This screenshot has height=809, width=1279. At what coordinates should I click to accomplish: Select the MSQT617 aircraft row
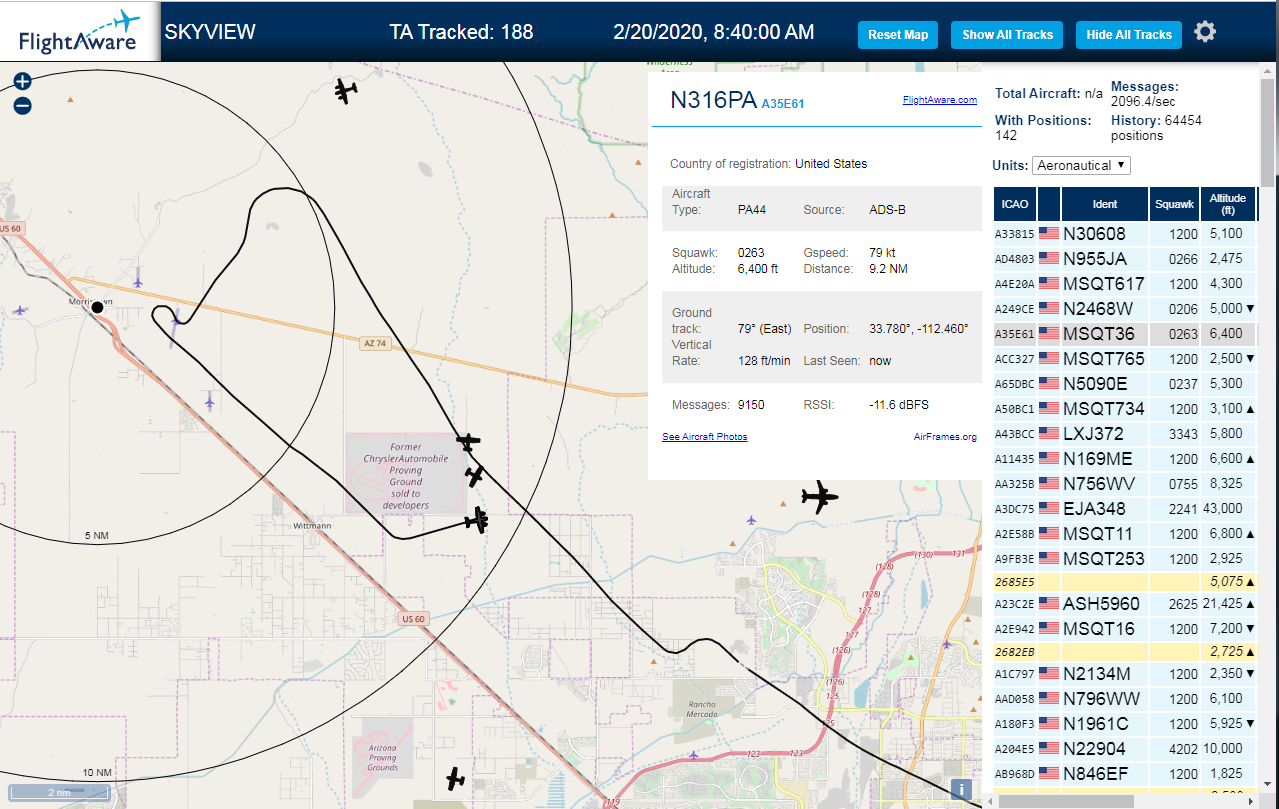[x=1125, y=284]
